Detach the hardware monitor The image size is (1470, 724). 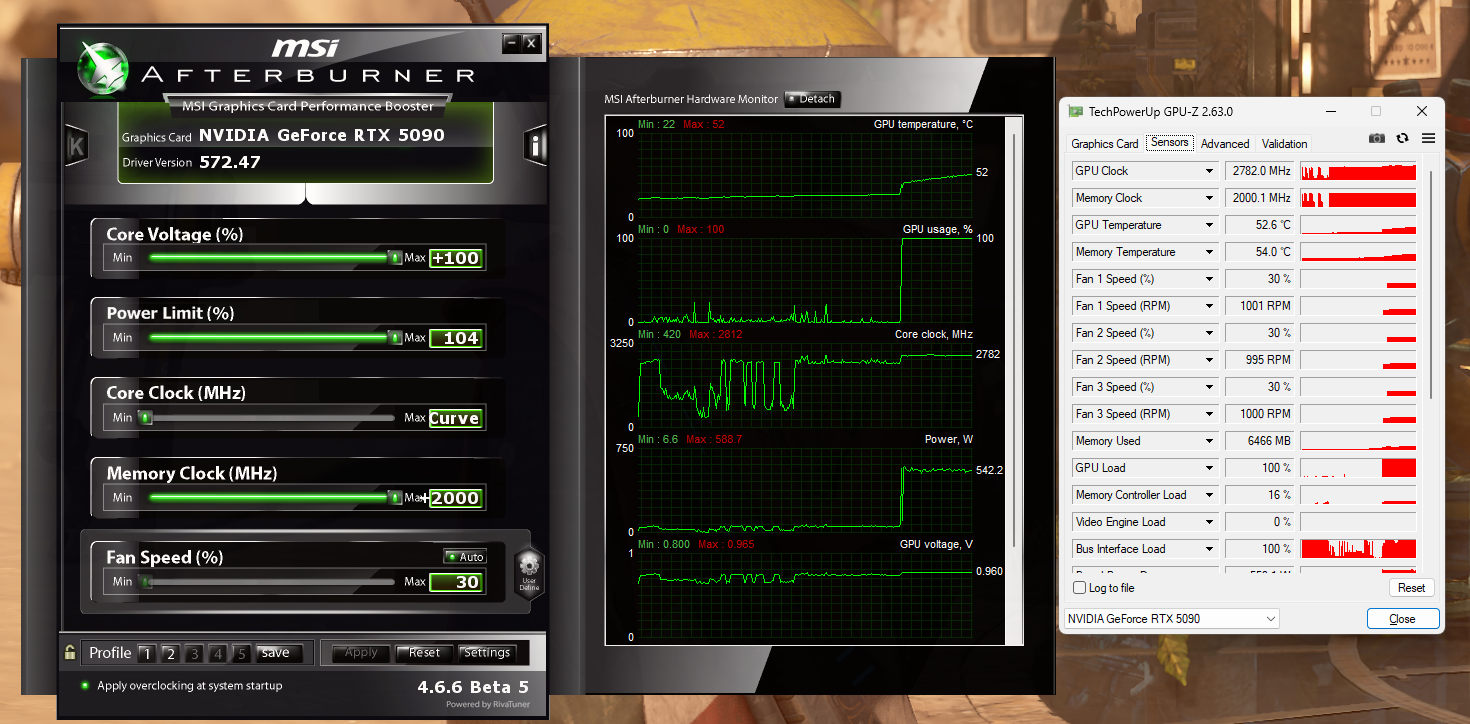coord(812,99)
